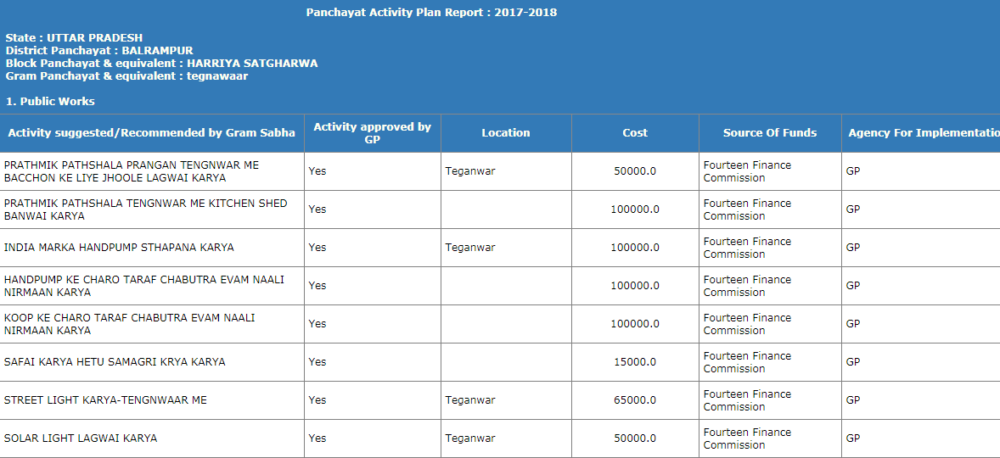
Task: Select cost 100000.0 in KOOP KE CHARO row
Action: pyautogui.click(x=635, y=324)
